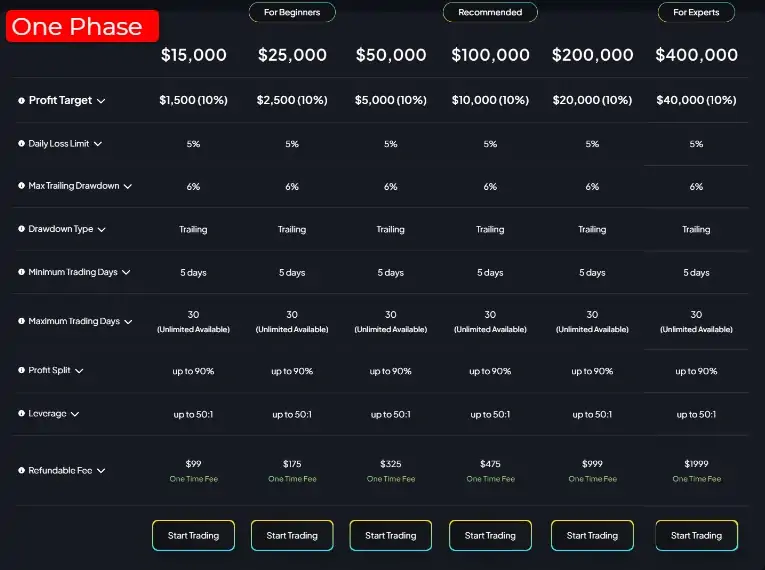Image resolution: width=765 pixels, height=570 pixels.
Task: Select the Recommended badge
Action: pos(490,13)
